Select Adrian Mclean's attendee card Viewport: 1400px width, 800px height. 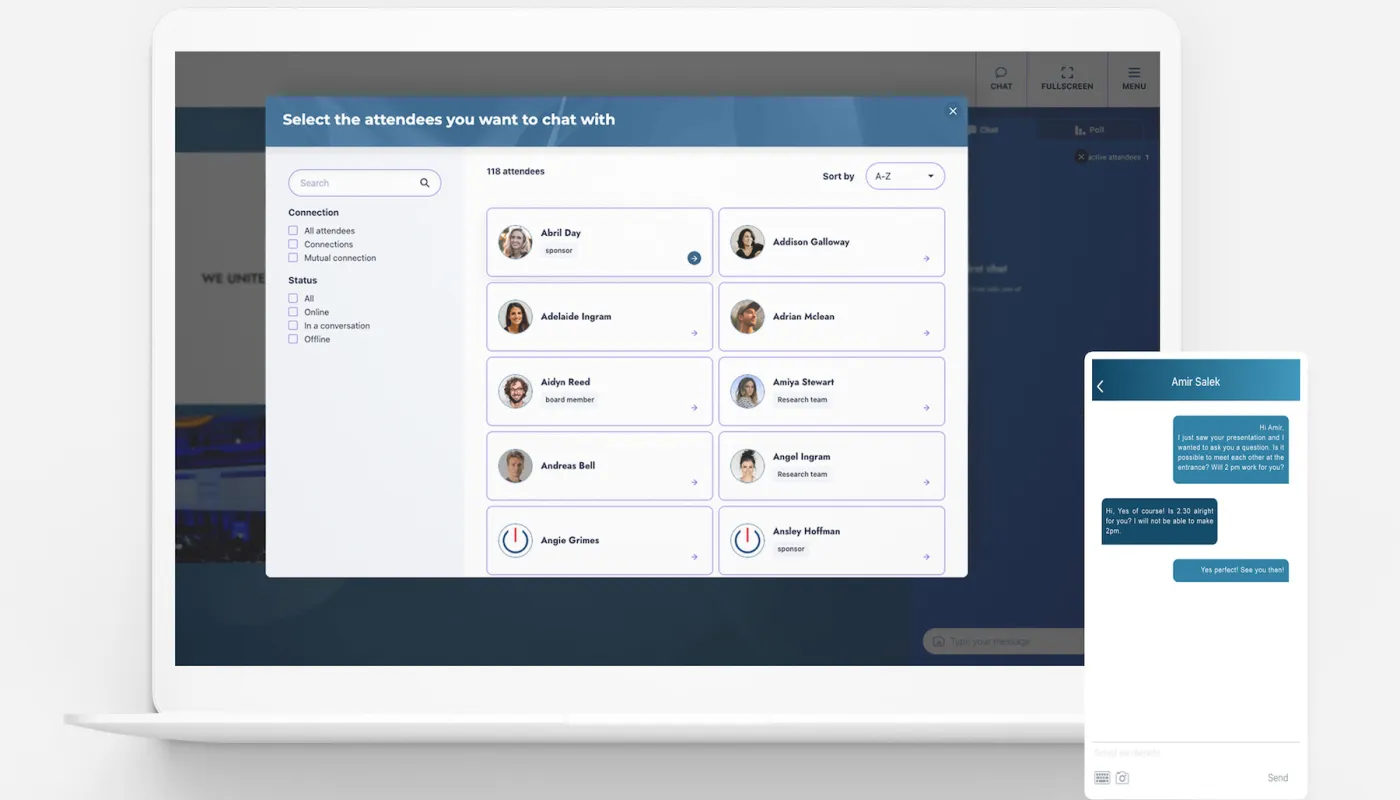(x=831, y=317)
